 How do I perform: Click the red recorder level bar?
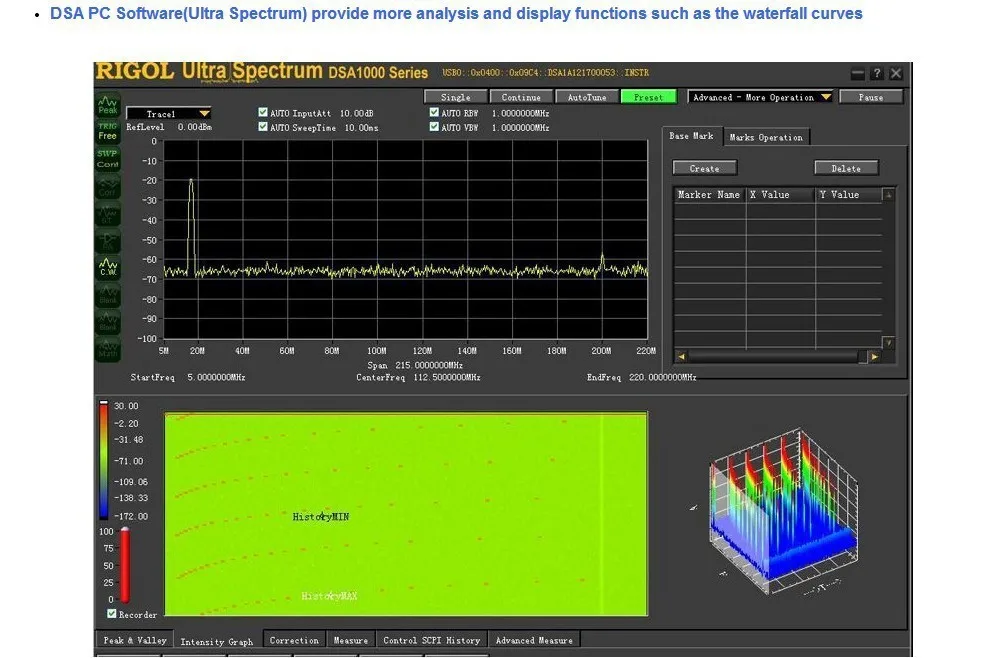125,565
